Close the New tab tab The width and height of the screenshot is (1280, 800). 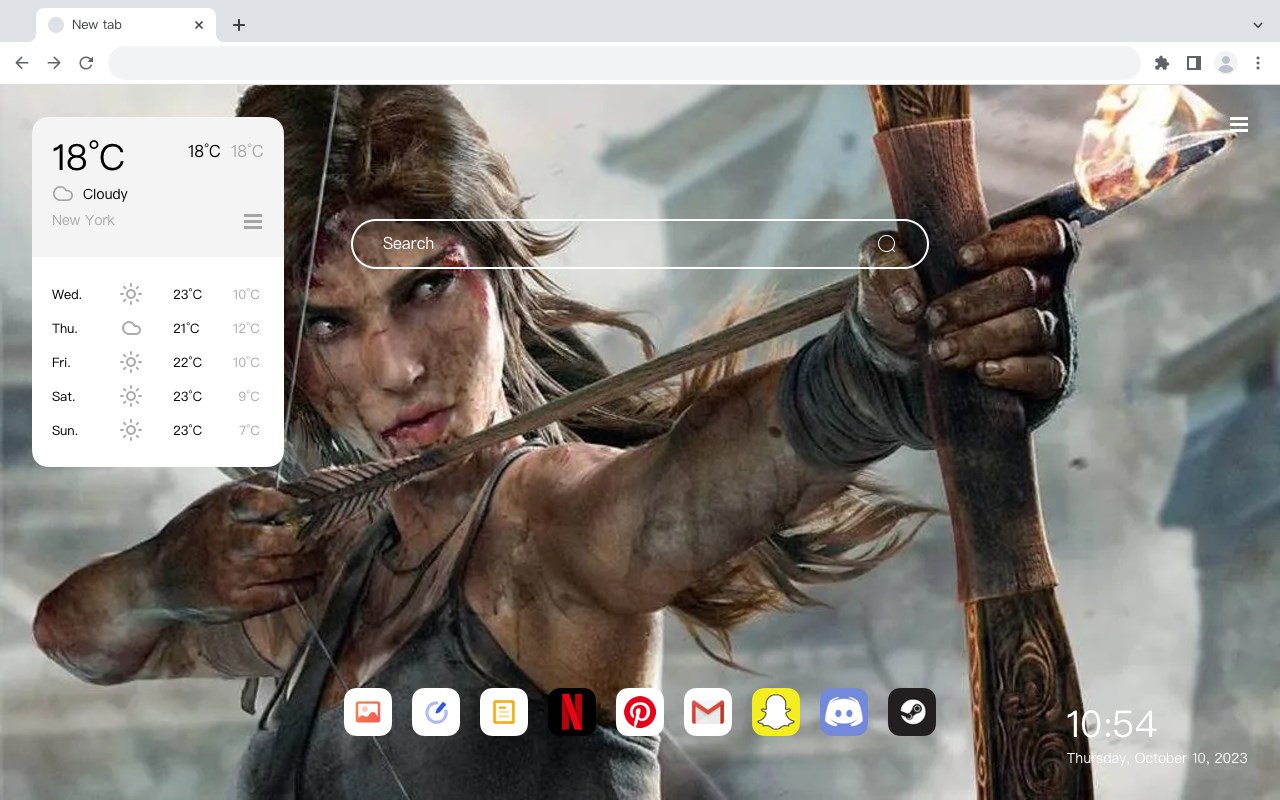coord(199,25)
